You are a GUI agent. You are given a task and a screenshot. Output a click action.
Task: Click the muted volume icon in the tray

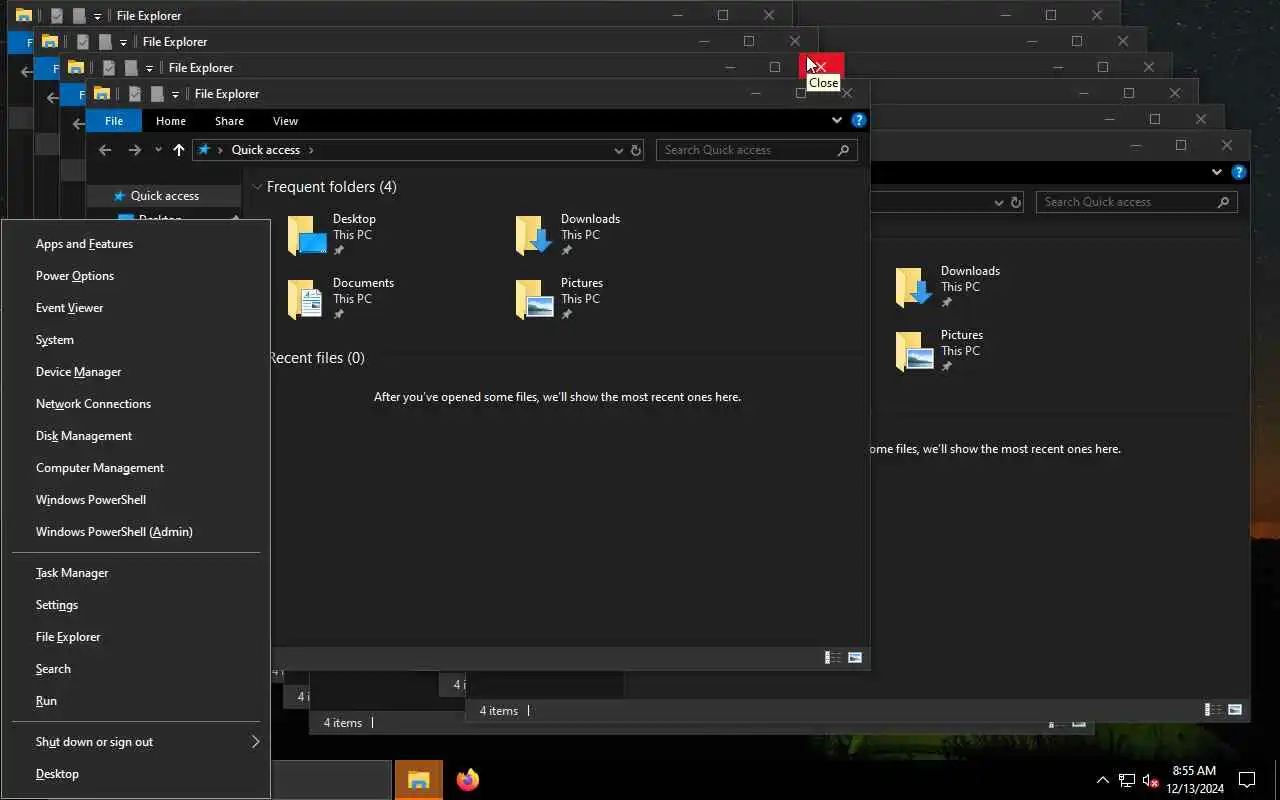1151,780
